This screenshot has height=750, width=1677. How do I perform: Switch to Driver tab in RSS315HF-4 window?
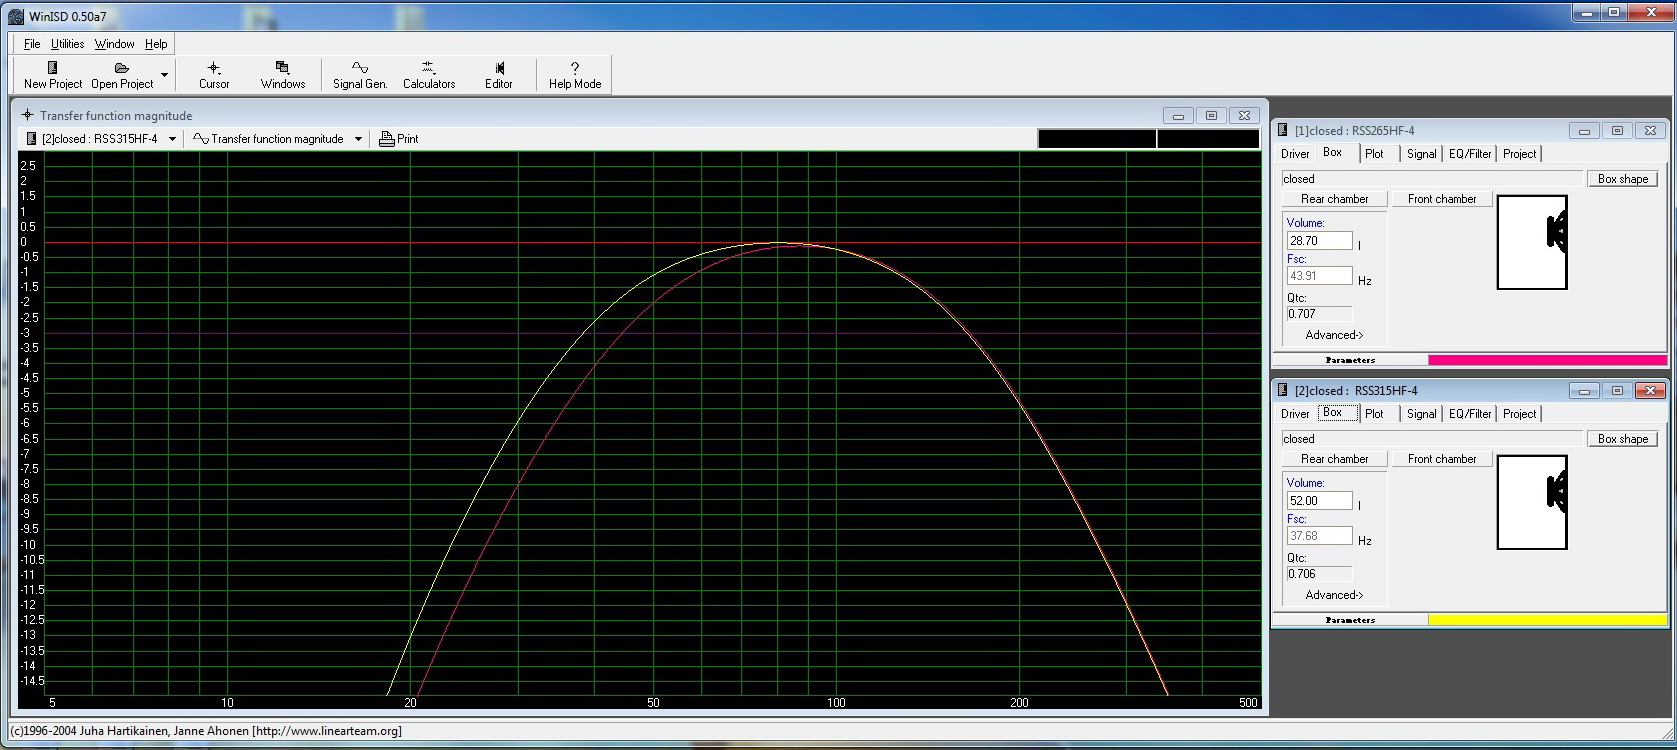tap(1295, 414)
